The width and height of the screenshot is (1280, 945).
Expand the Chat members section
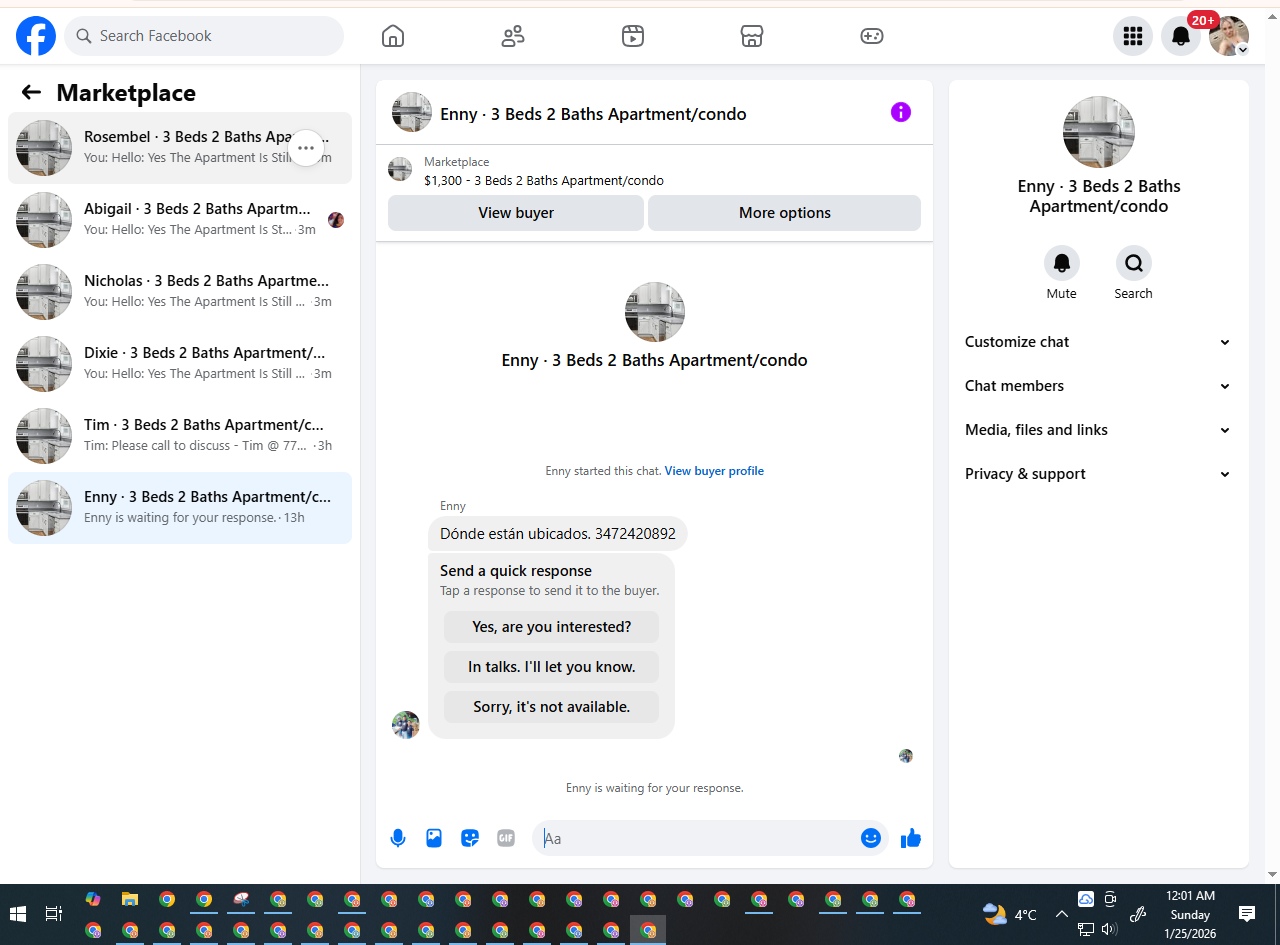[1098, 386]
